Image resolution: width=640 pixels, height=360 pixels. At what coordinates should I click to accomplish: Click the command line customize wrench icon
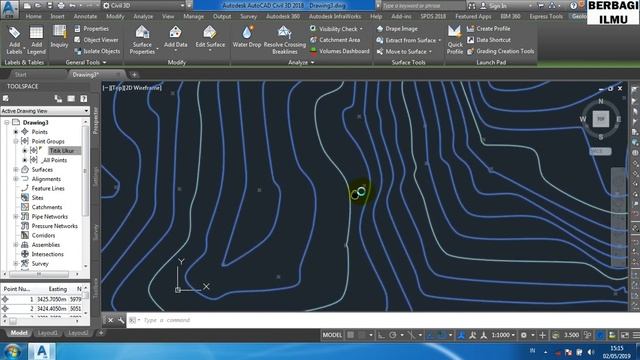coord(121,320)
